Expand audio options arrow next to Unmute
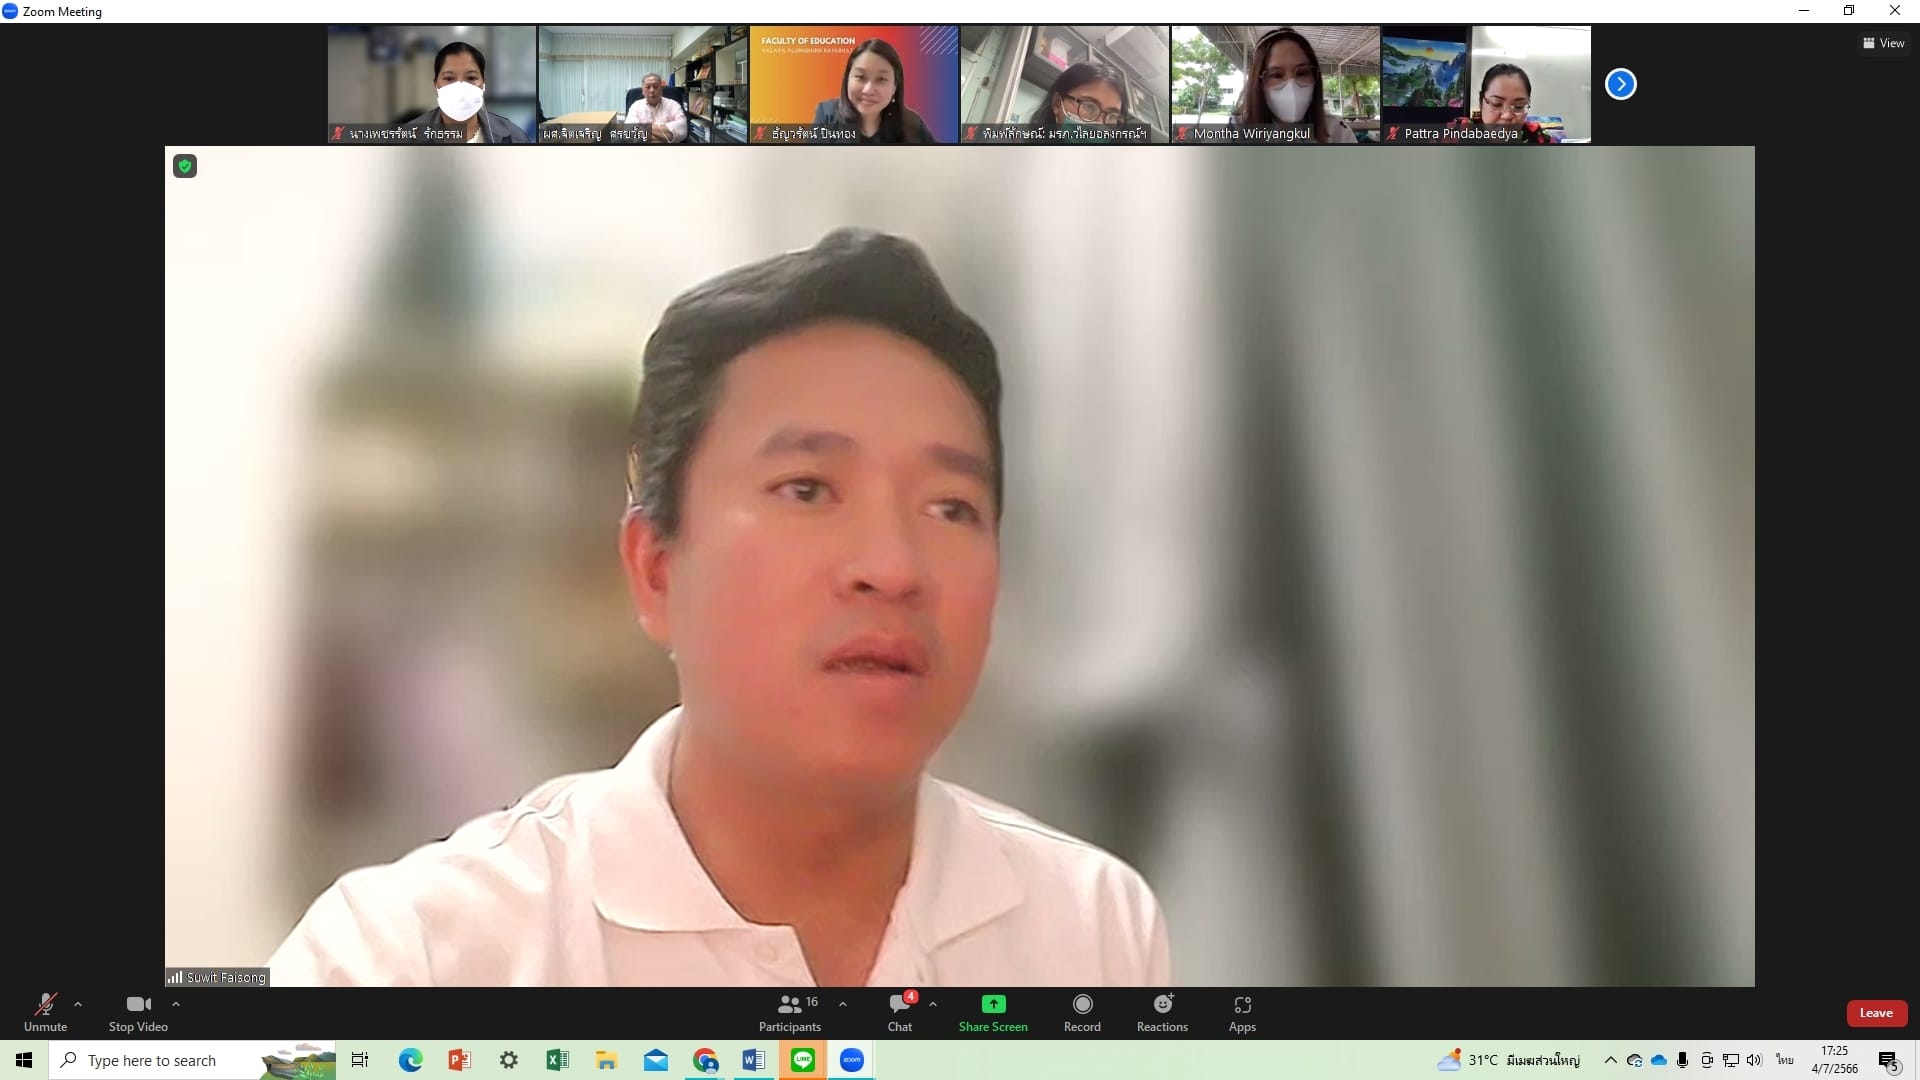Screen dimensions: 1920x1080 pyautogui.click(x=78, y=1004)
